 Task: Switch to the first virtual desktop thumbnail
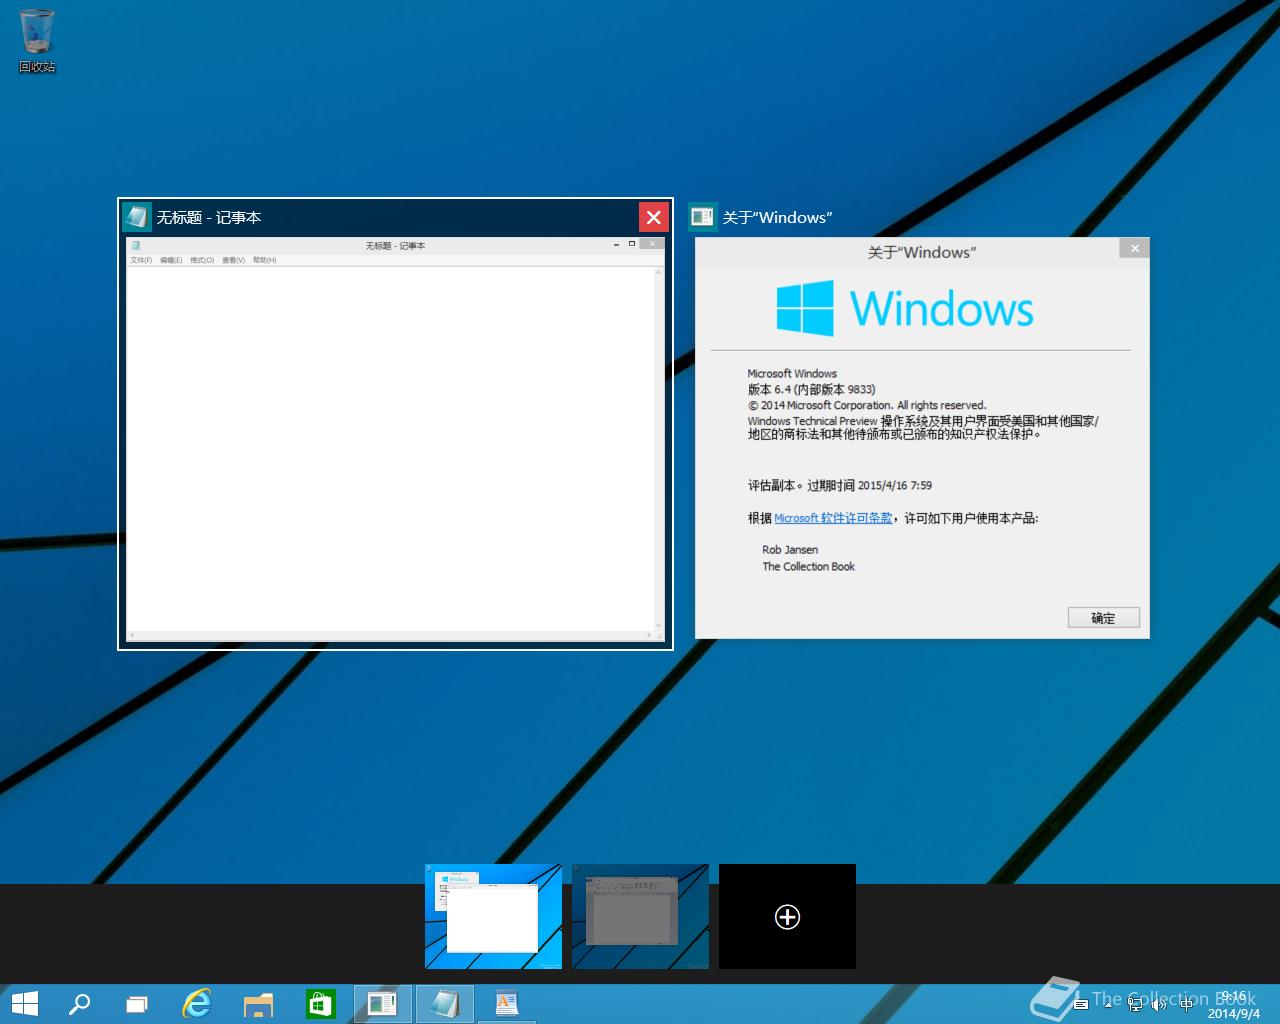pyautogui.click(x=493, y=916)
